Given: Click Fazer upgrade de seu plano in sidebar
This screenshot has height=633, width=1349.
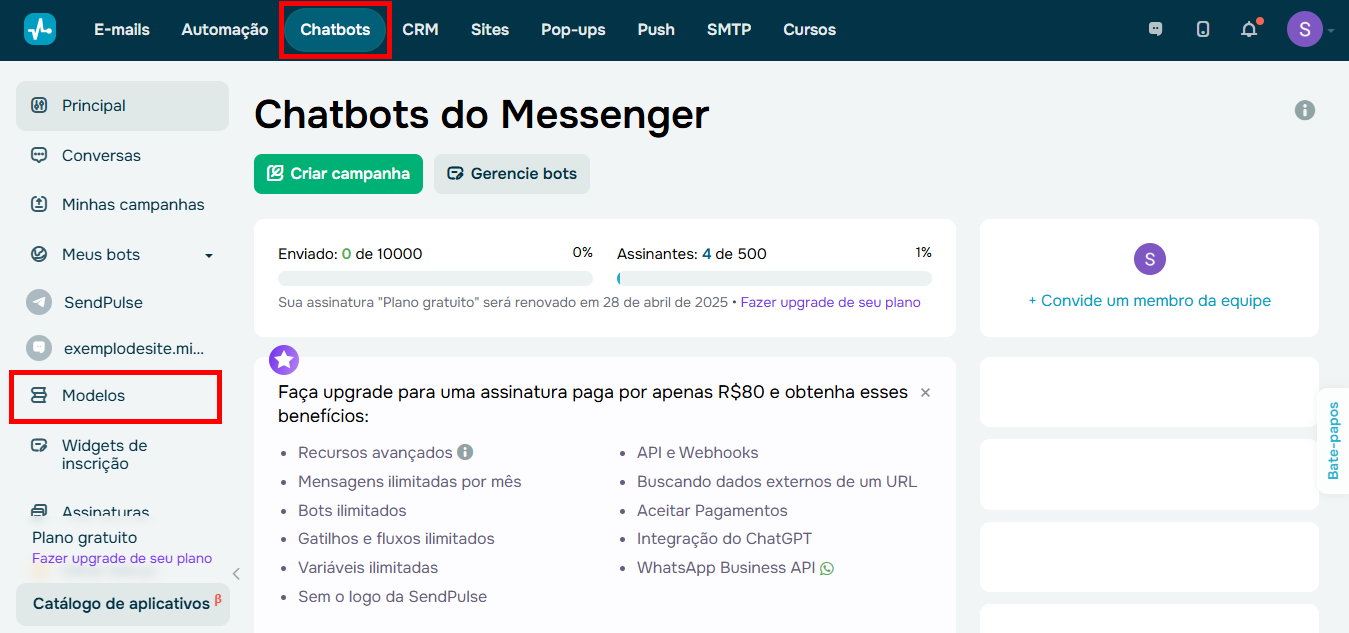Looking at the screenshot, I should pyautogui.click(x=122, y=558).
